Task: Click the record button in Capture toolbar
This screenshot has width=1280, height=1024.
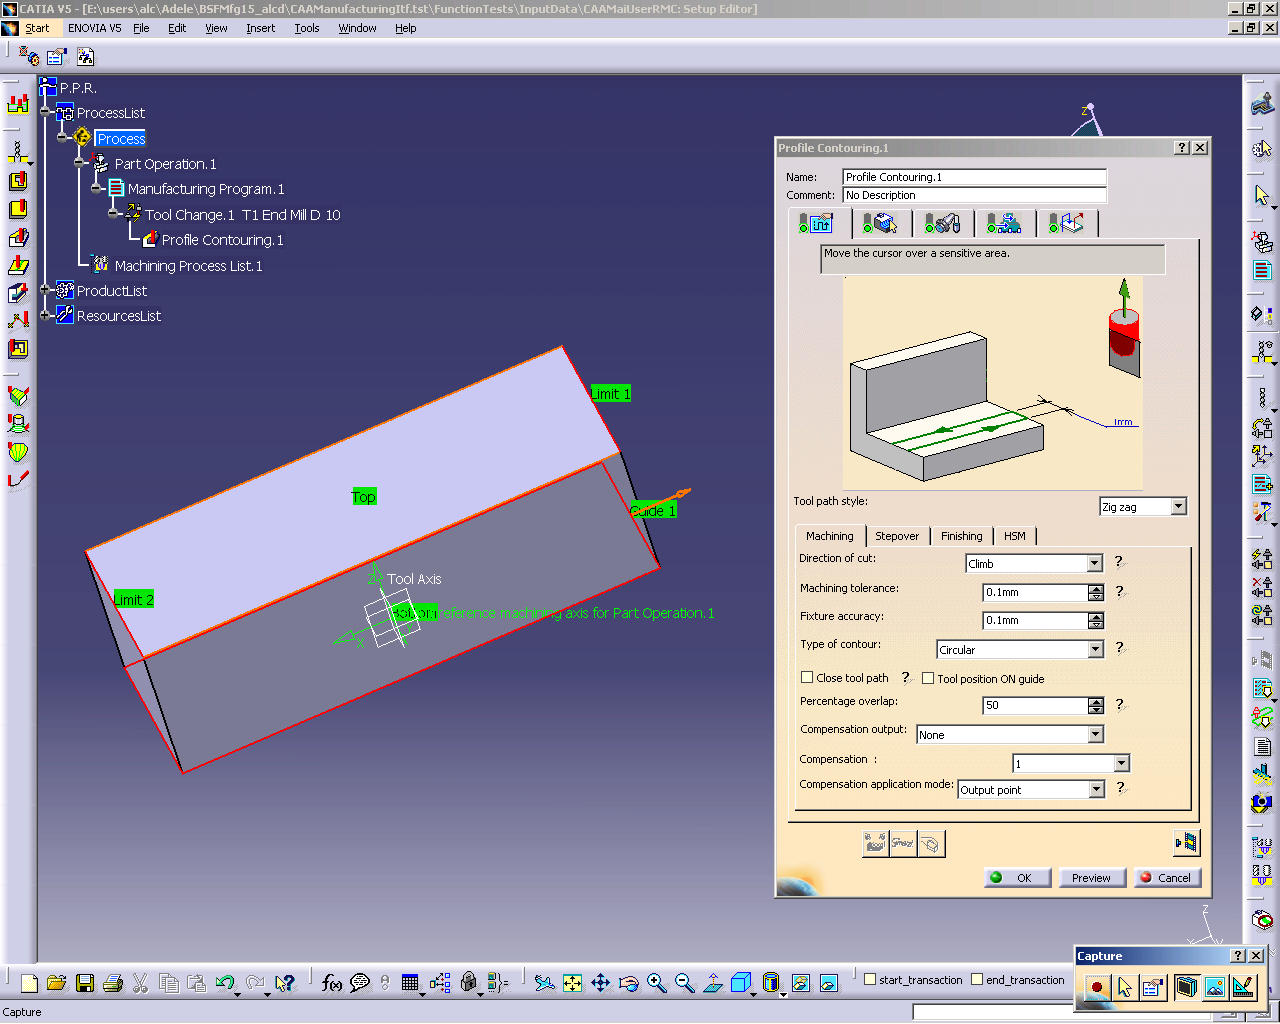Action: tap(1097, 987)
